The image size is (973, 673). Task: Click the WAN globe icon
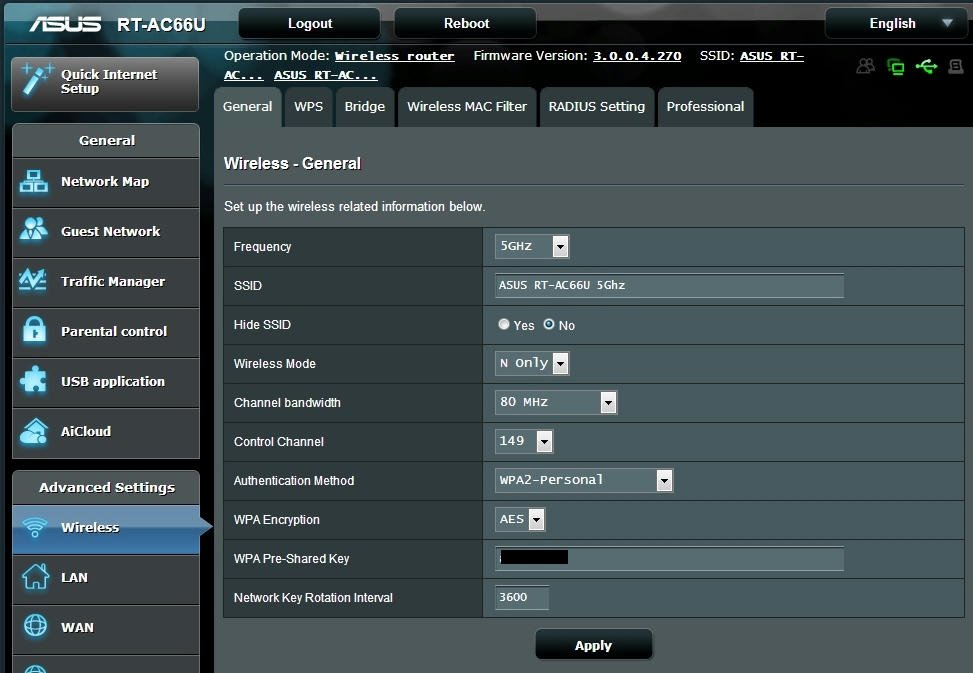[35, 625]
